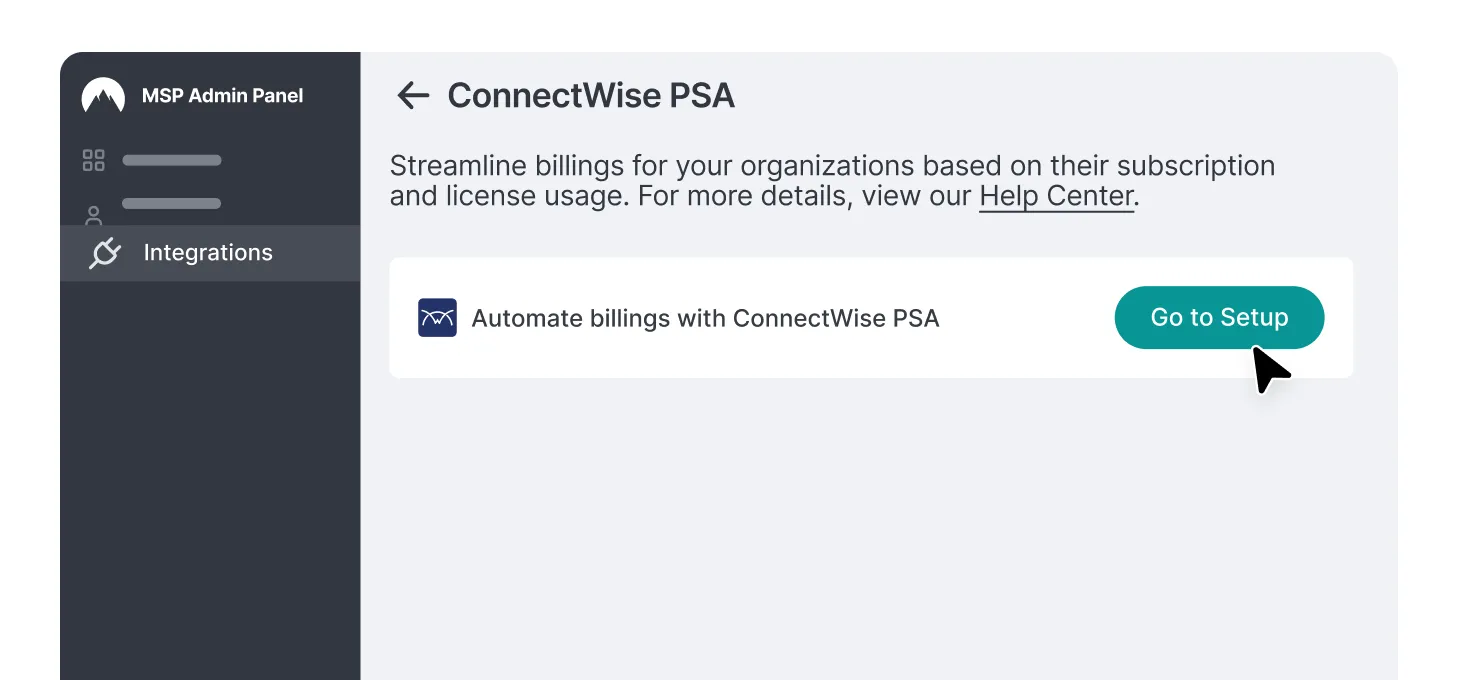Click the Automate billings with ConnectWise PSA text
The height and width of the screenshot is (680, 1460).
[x=705, y=318]
